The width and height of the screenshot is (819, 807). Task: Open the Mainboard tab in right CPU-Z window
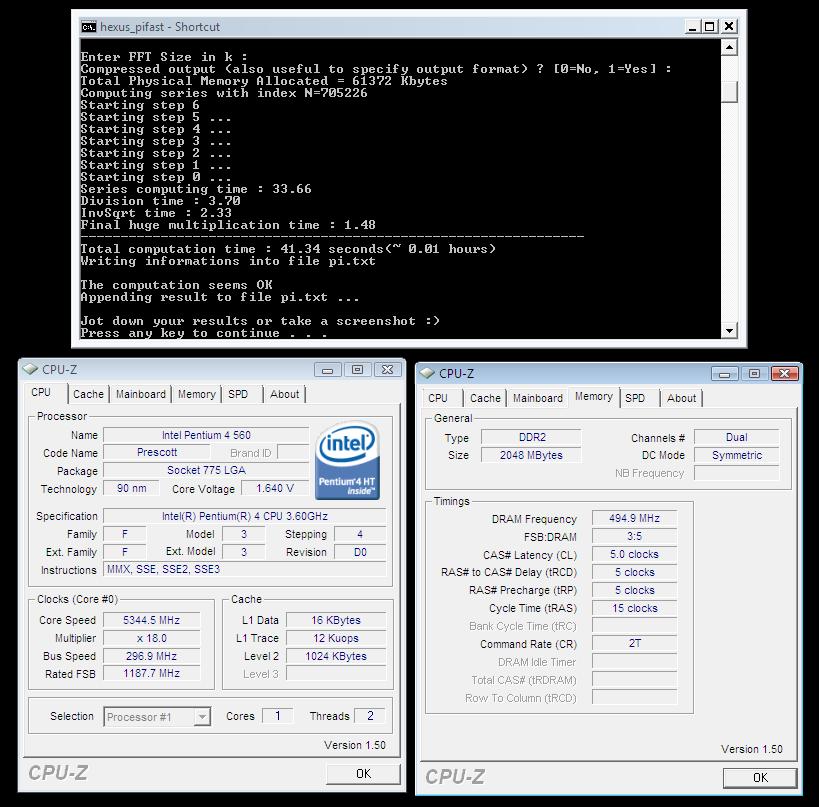coord(537,399)
